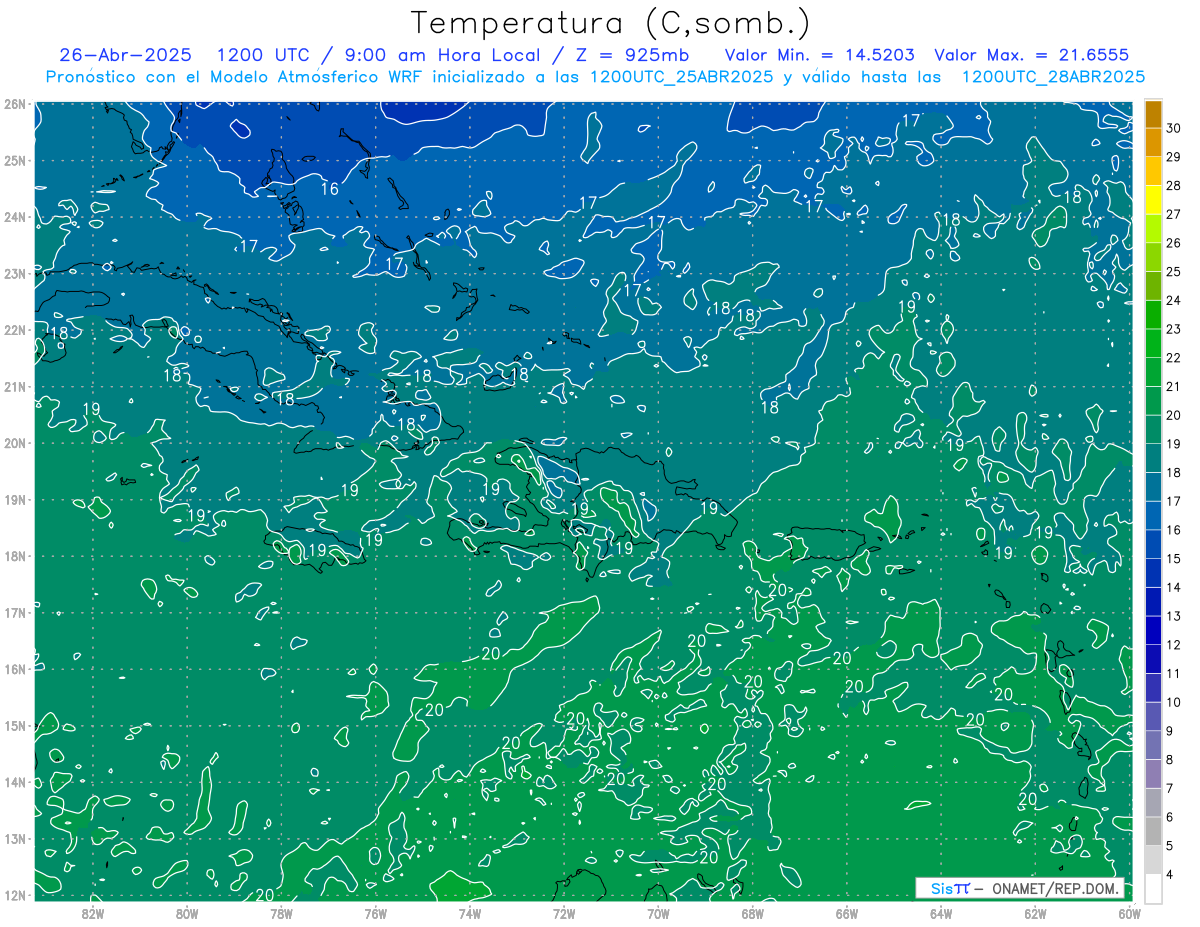The height and width of the screenshot is (927, 1200).
Task: Click the "ONAMET/REP.DOM." credit label
Action: (1056, 888)
